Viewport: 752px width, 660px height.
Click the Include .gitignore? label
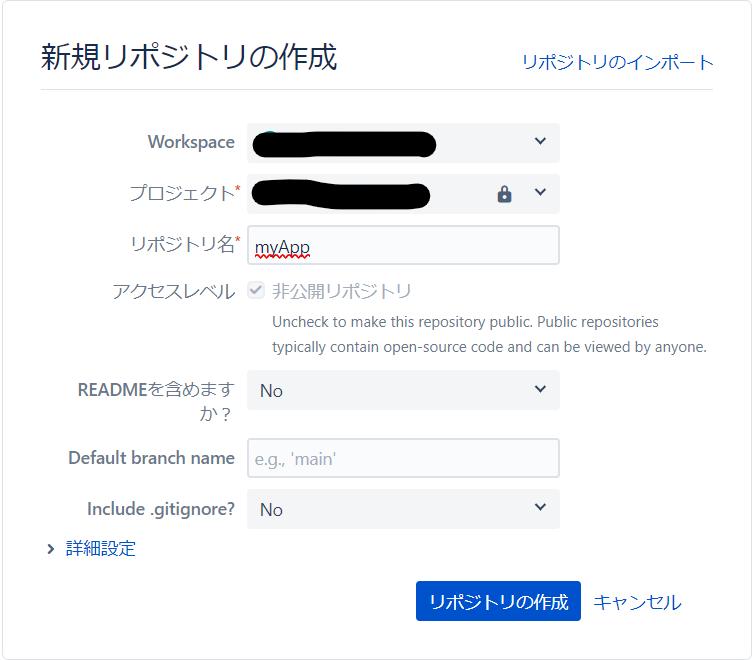pyautogui.click(x=161, y=509)
